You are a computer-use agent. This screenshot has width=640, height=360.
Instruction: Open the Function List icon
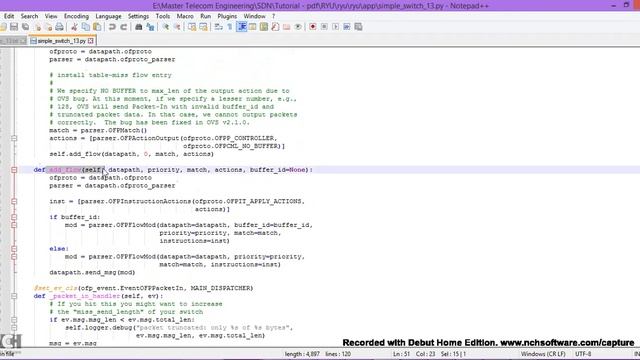[275, 27]
